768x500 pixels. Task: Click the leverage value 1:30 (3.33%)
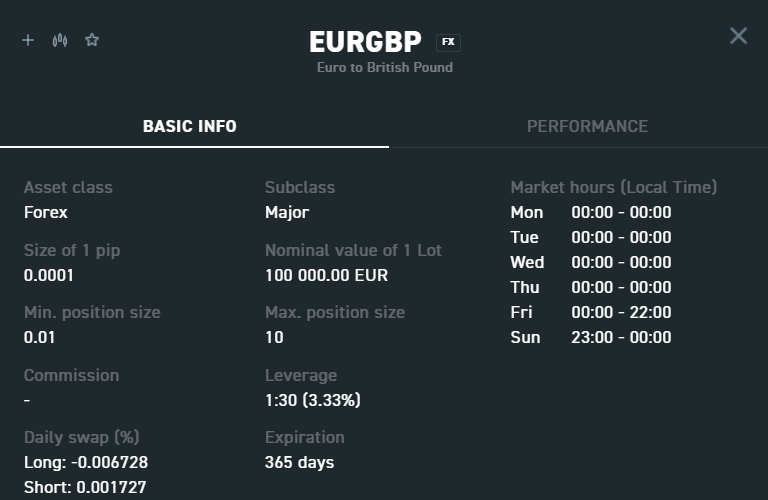pyautogui.click(x=312, y=400)
